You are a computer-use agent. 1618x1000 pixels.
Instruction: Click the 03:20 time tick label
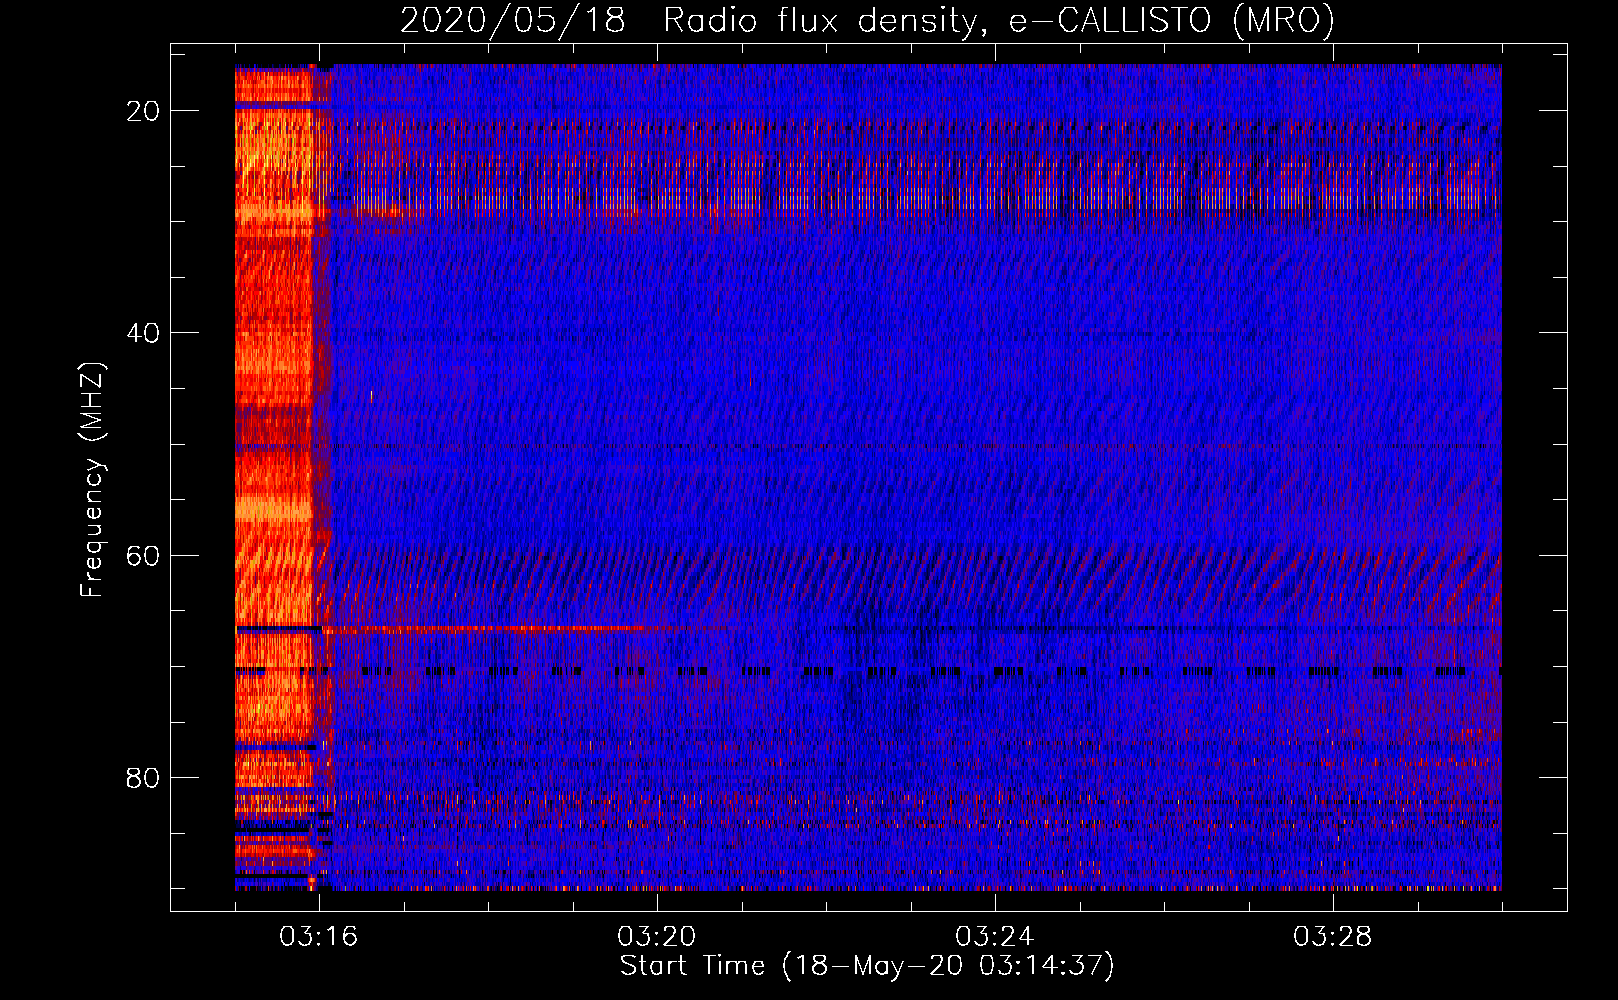(x=657, y=937)
